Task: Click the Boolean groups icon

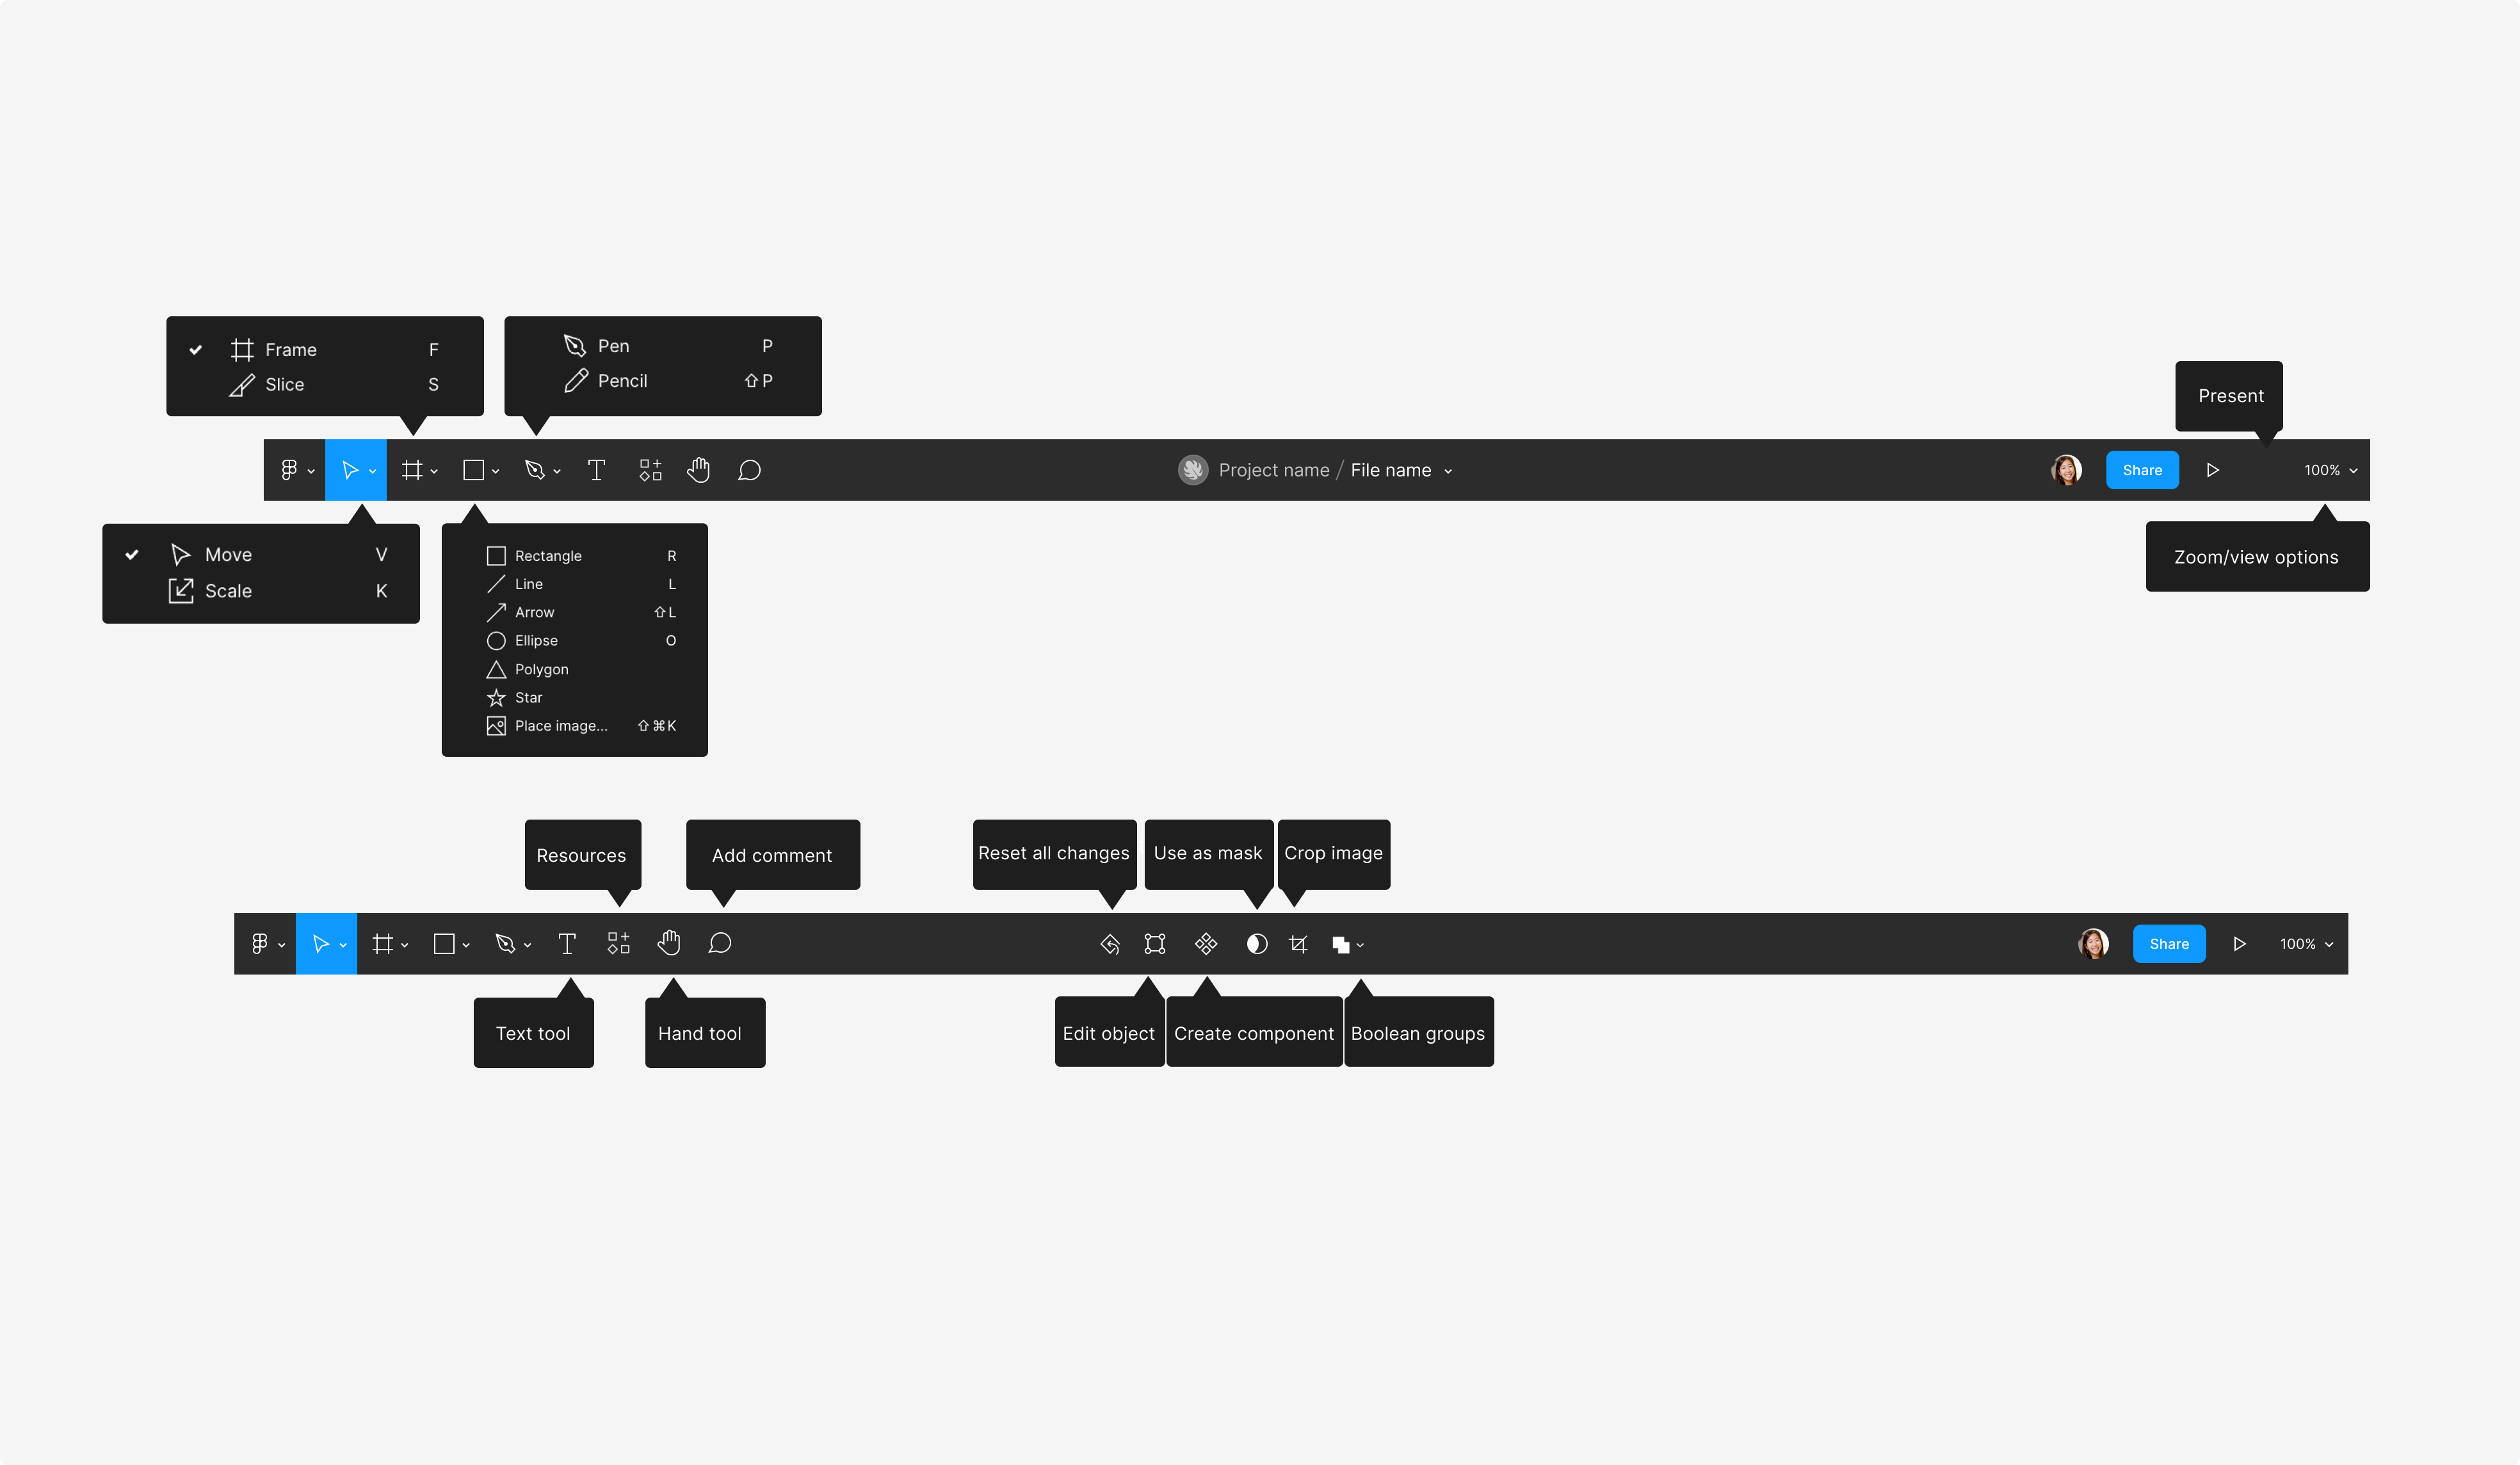Action: (x=1341, y=944)
